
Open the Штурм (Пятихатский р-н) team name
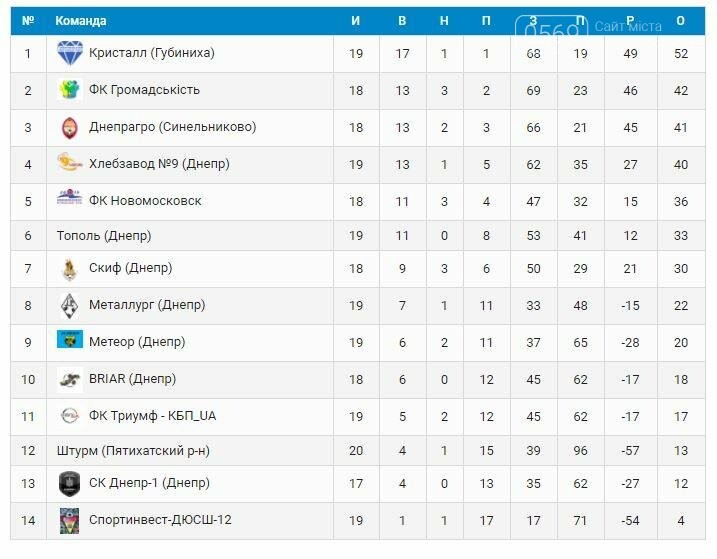point(133,451)
